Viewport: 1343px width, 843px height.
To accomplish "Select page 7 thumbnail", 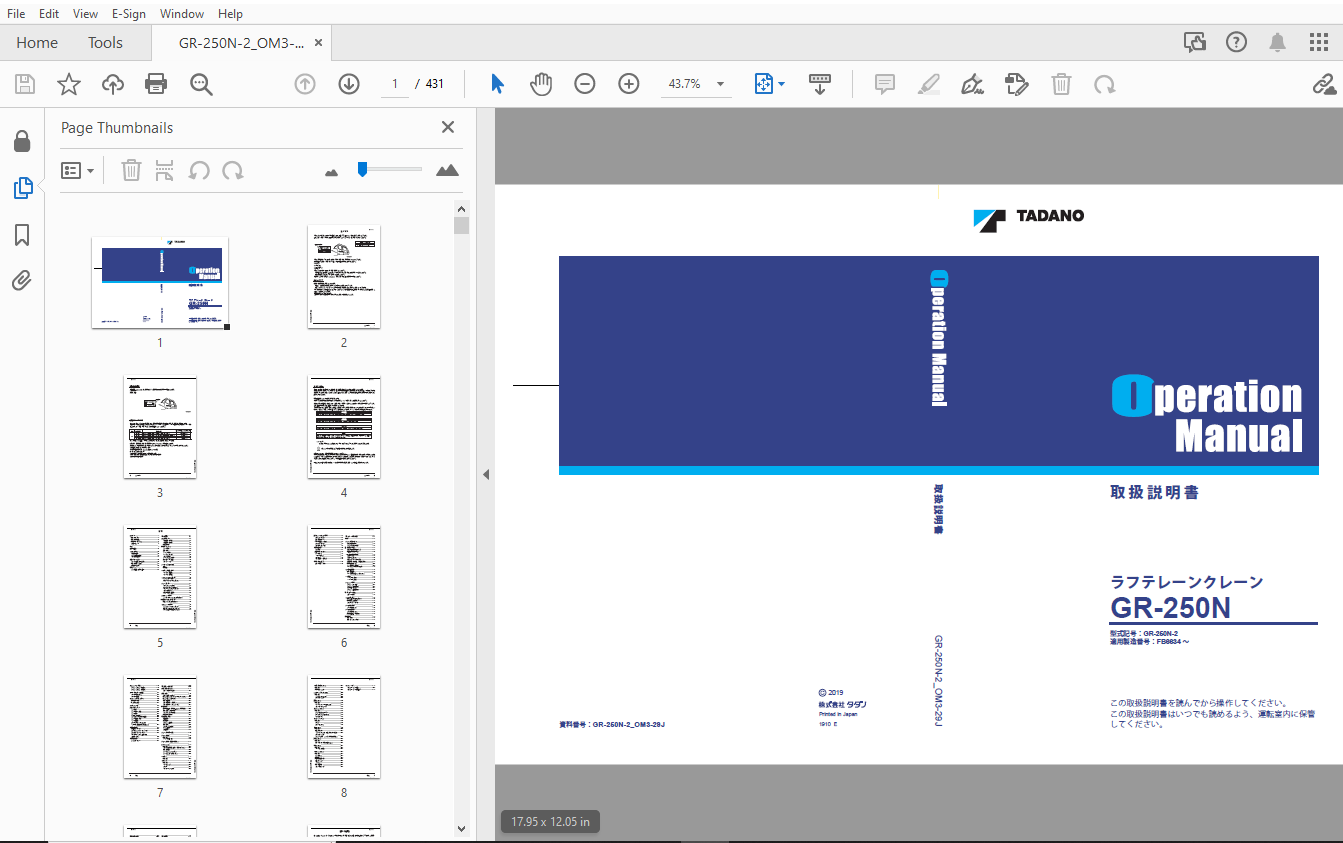I will pos(160,727).
